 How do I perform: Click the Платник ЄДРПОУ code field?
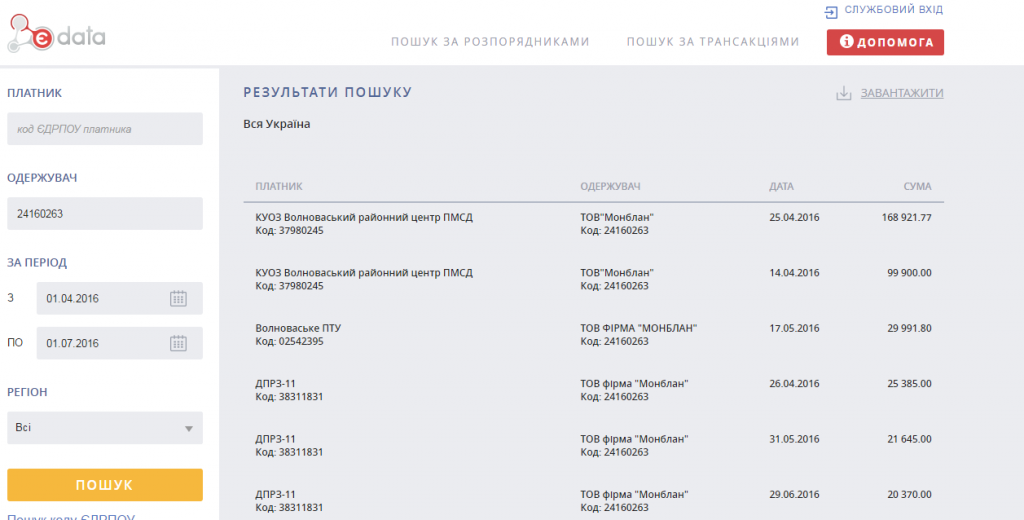click(x=104, y=129)
